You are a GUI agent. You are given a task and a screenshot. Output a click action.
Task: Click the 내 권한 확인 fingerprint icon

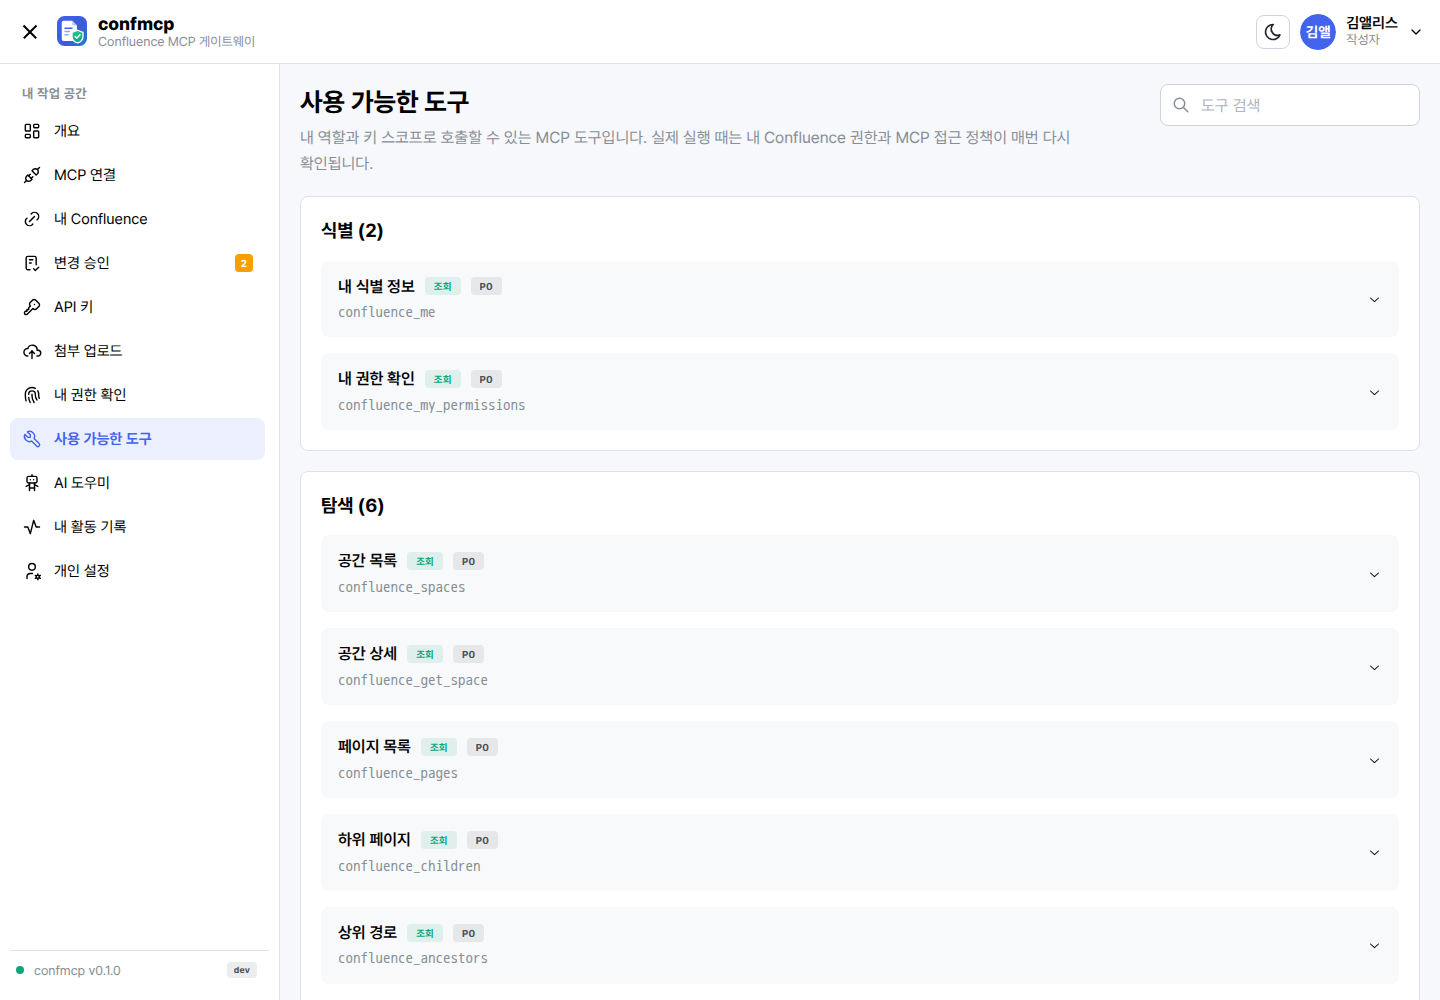click(32, 395)
